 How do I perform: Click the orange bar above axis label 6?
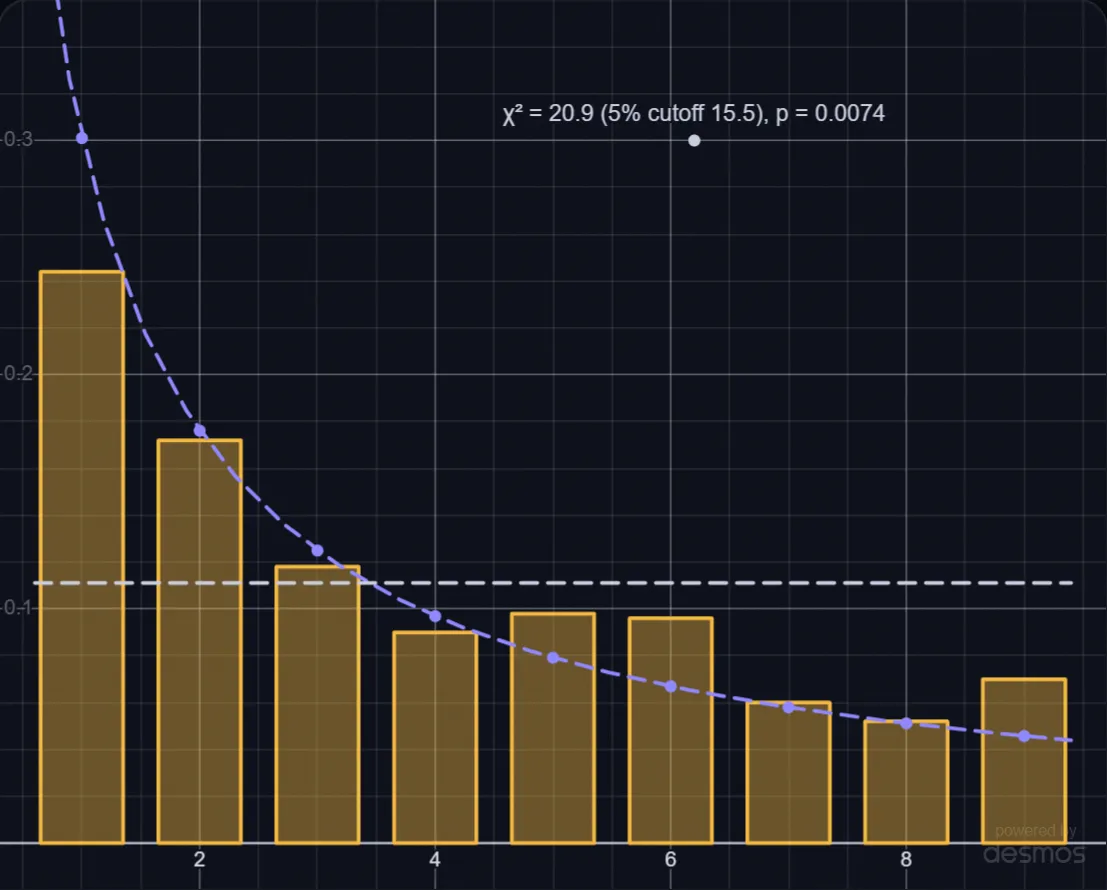(x=671, y=730)
